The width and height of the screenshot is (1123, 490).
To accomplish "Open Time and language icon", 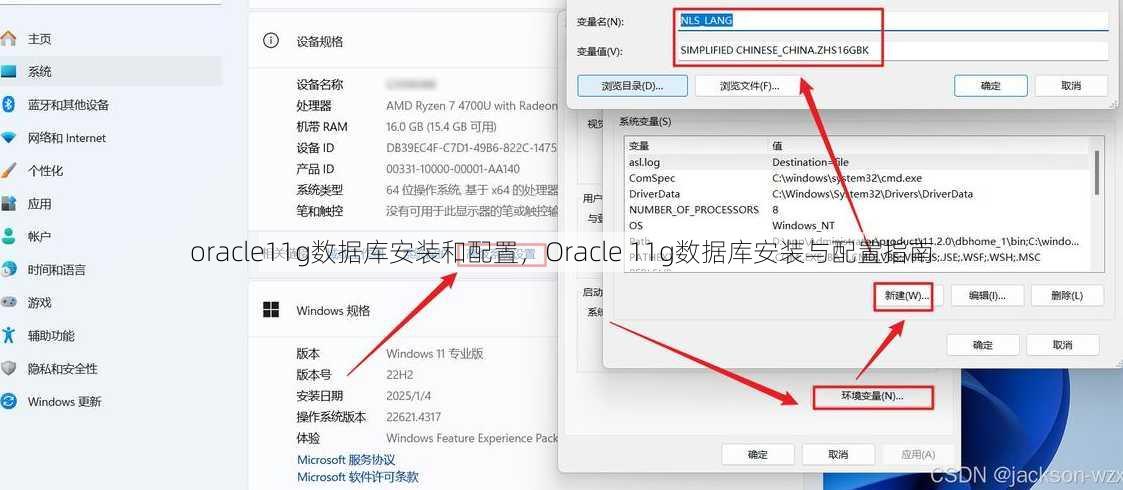I will click(x=8, y=269).
